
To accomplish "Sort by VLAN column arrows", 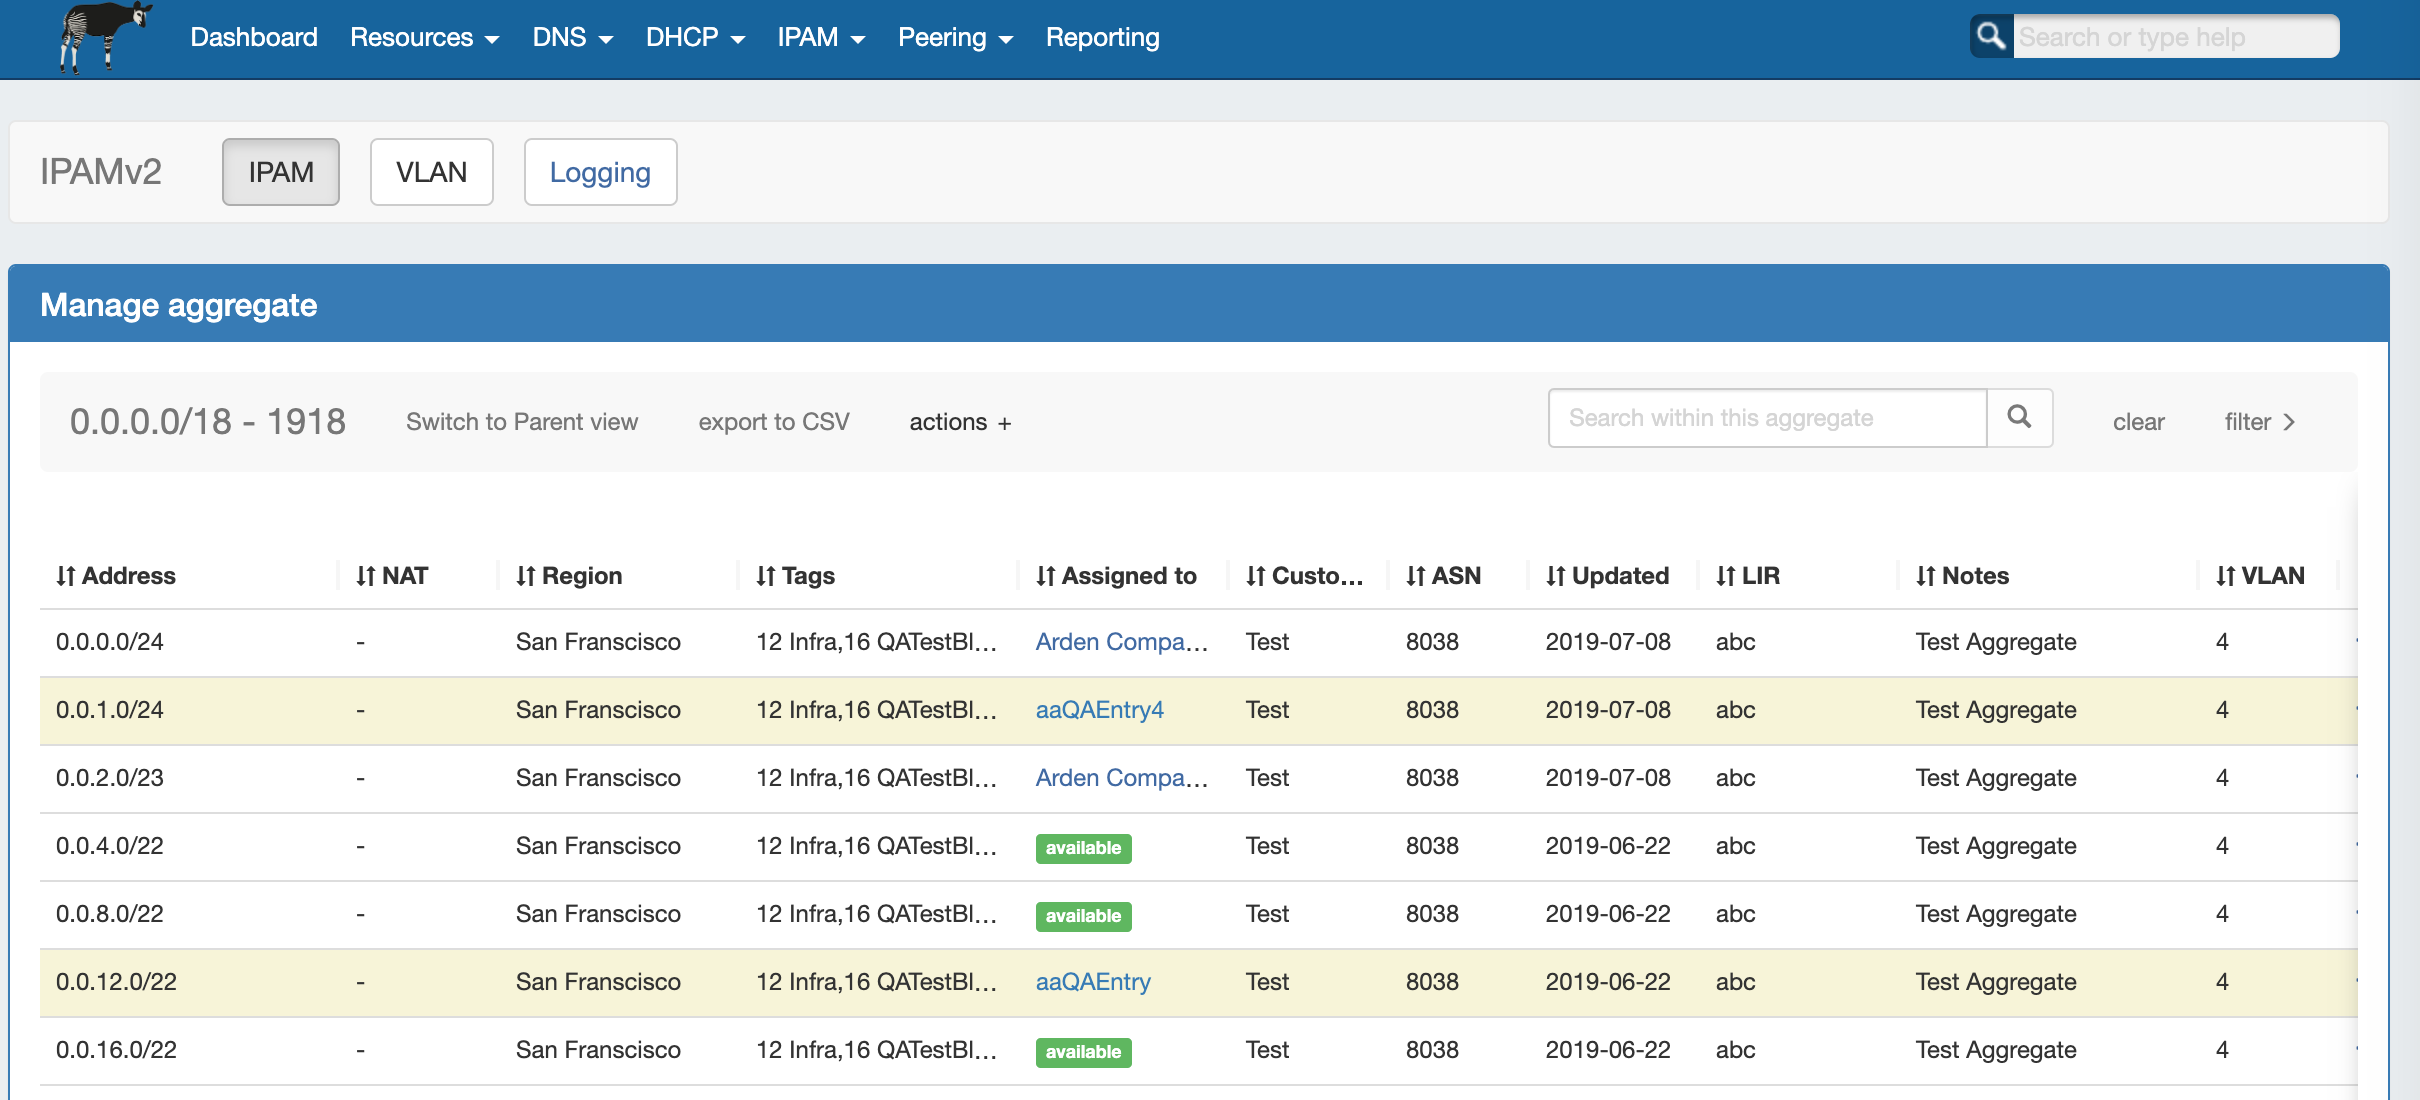I will point(2226,576).
